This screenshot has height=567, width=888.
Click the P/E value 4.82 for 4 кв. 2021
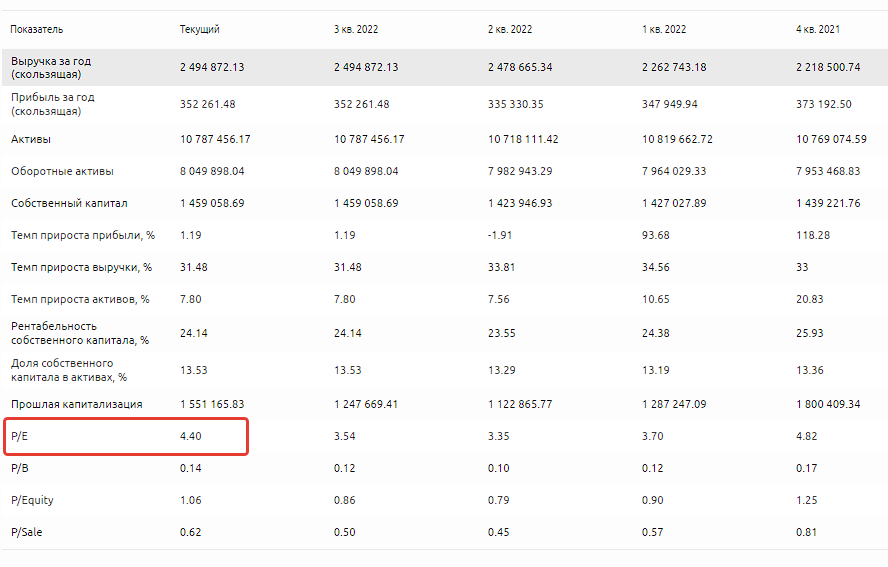click(808, 436)
